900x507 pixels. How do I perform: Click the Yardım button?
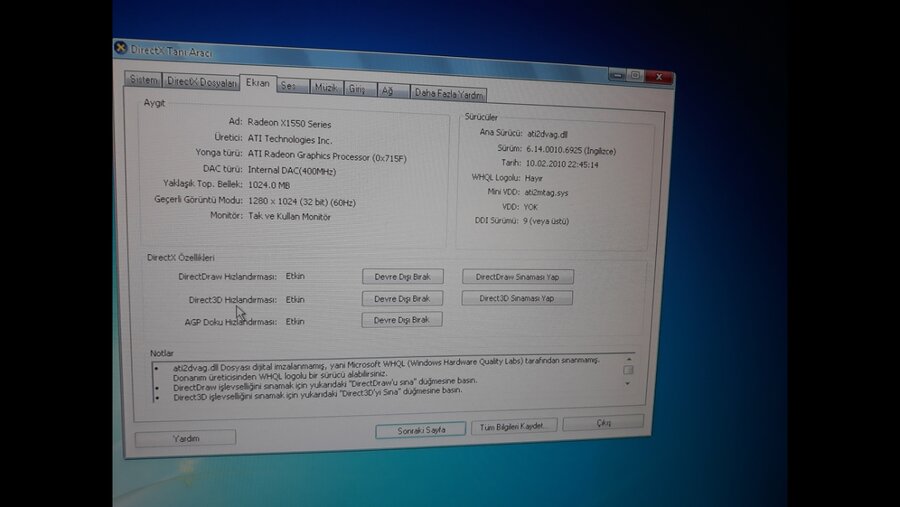[185, 438]
